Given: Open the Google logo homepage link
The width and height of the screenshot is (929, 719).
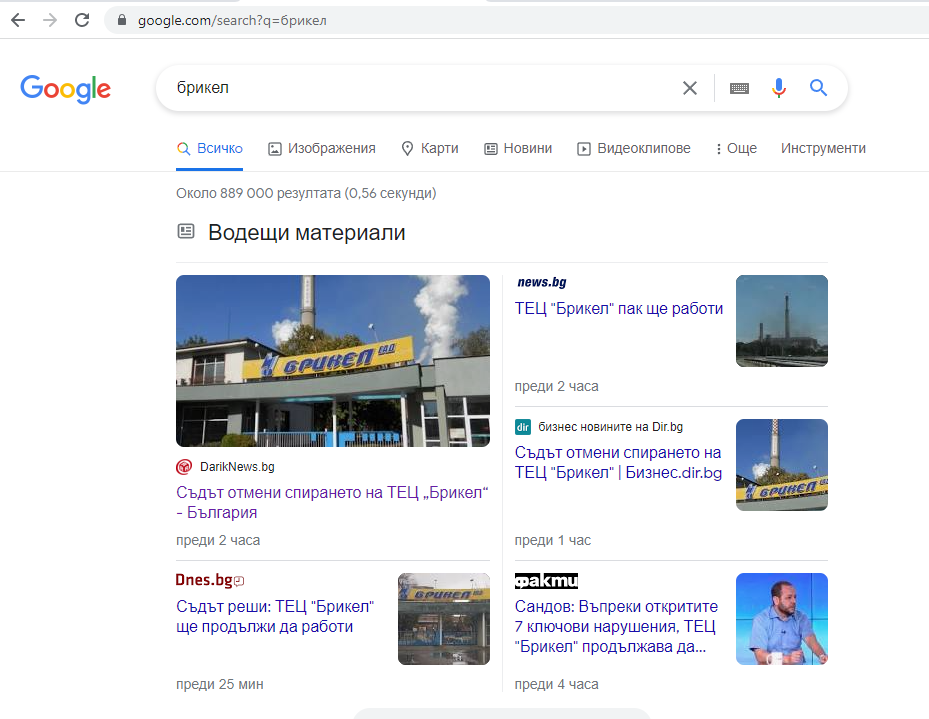Looking at the screenshot, I should coord(65,89).
